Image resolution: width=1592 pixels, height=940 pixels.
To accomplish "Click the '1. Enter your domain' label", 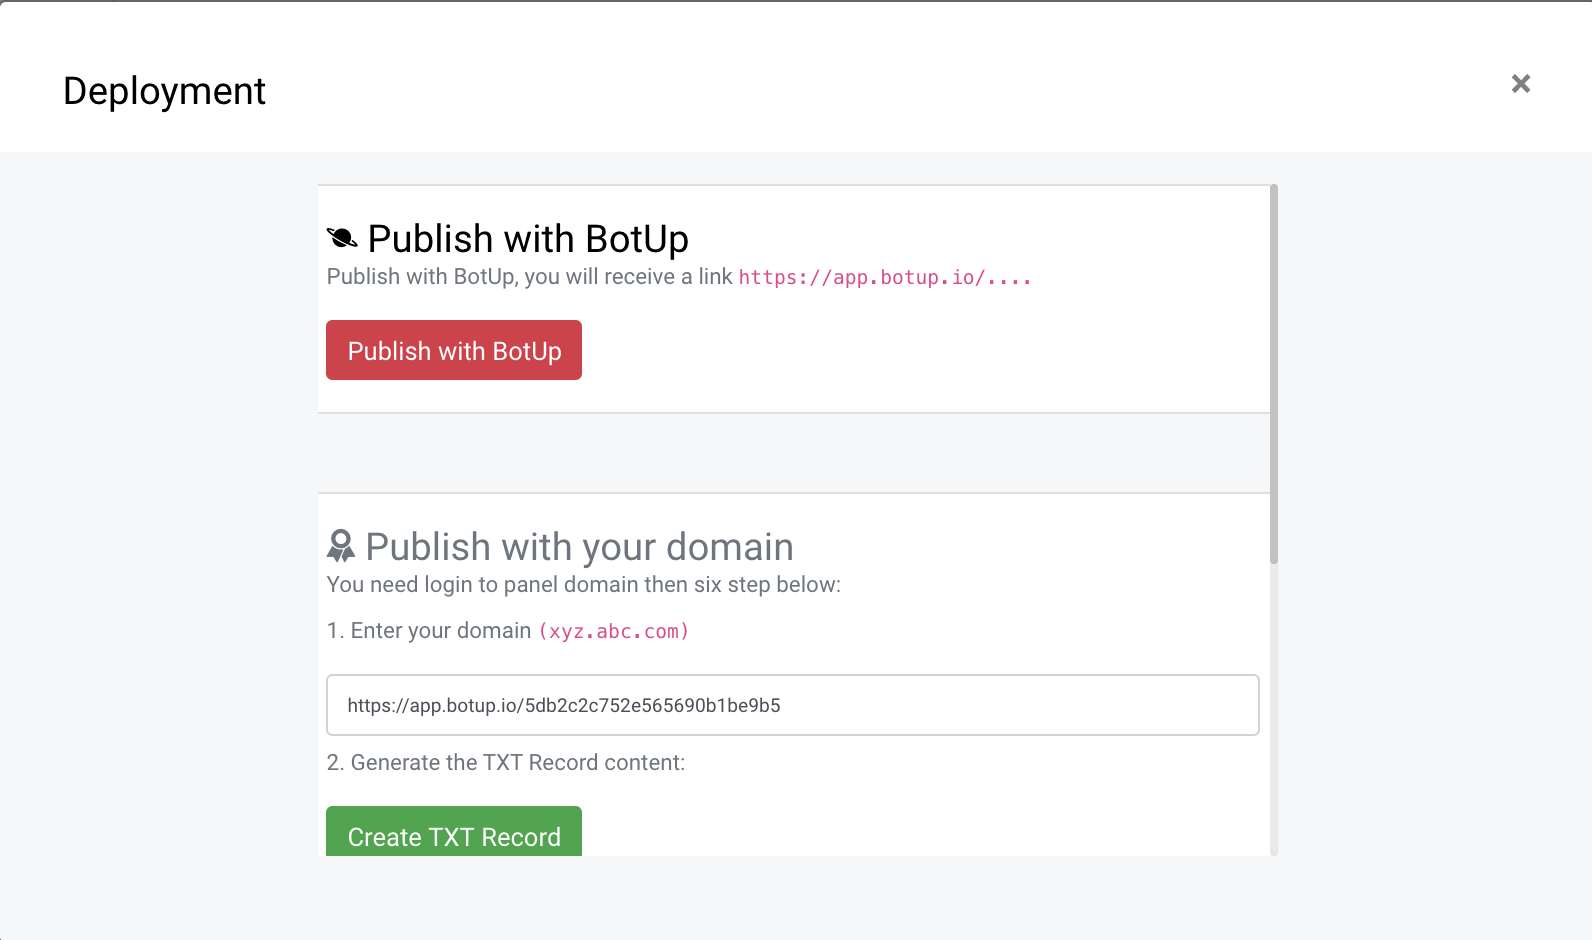I will pyautogui.click(x=429, y=631).
